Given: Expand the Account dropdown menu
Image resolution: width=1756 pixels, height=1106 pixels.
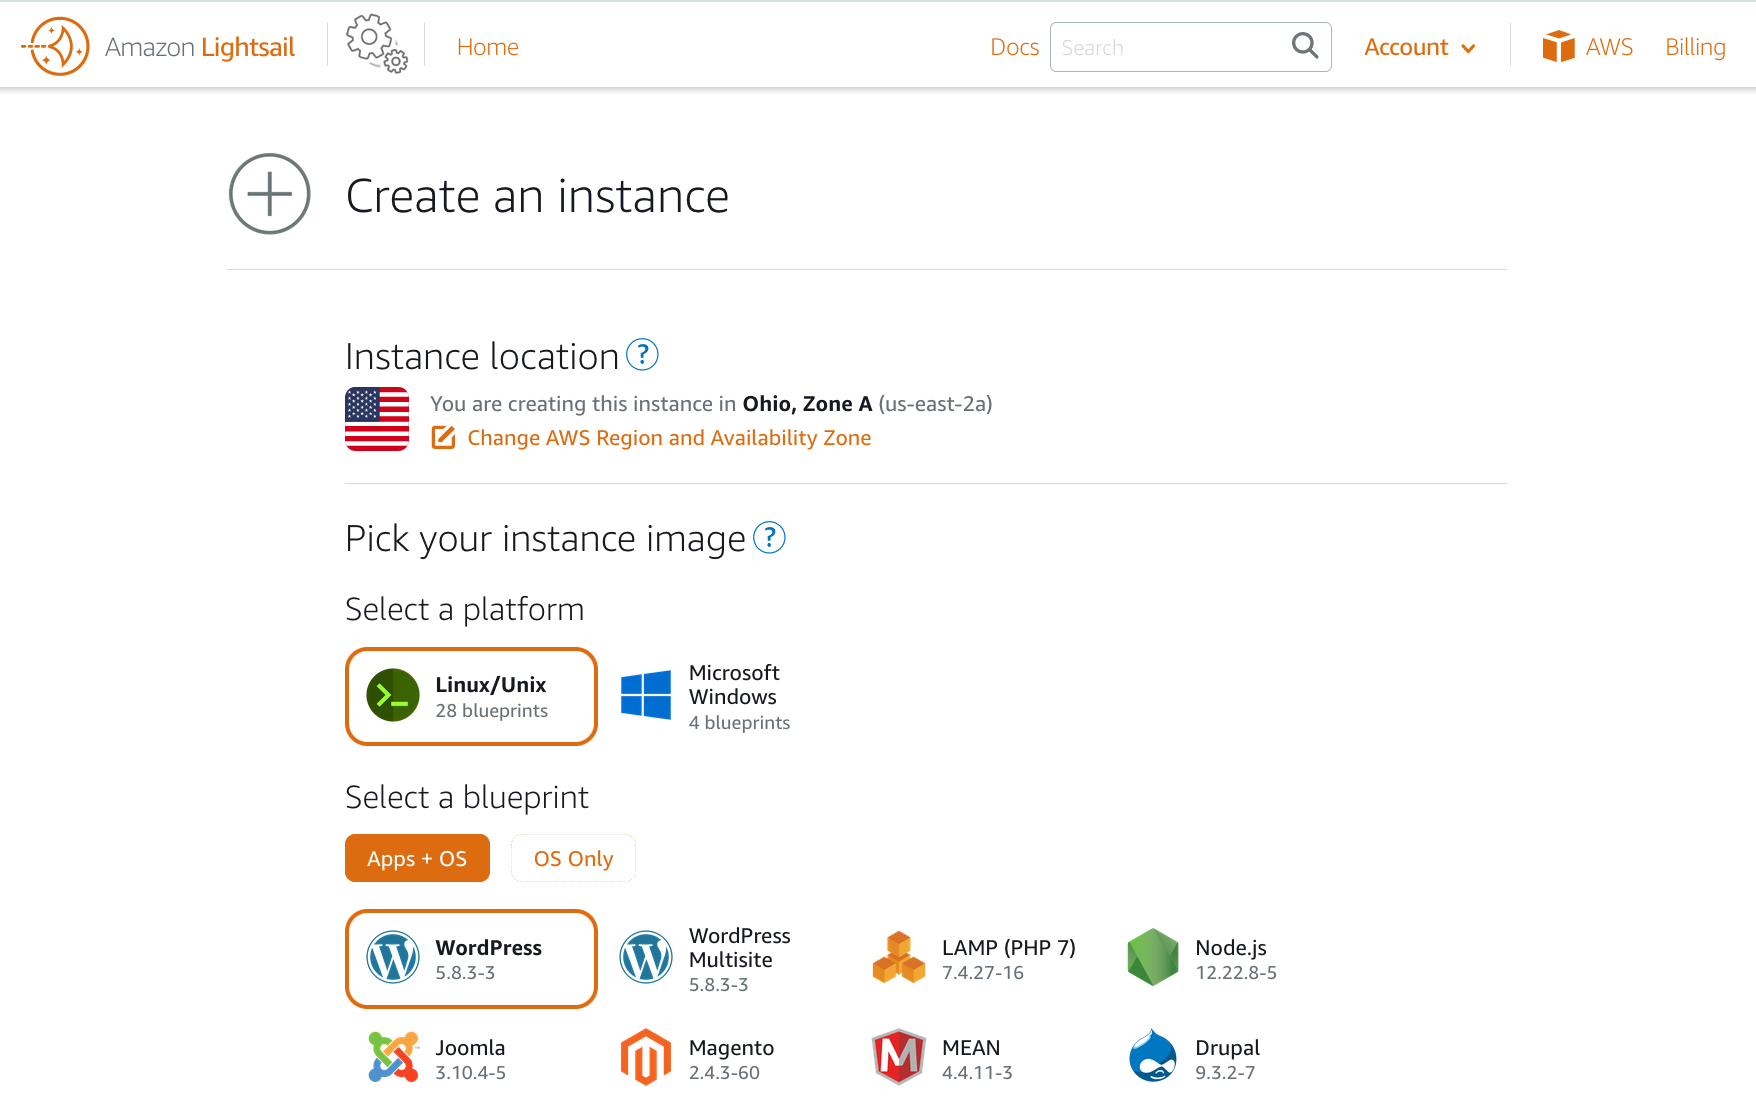Looking at the screenshot, I should pyautogui.click(x=1419, y=47).
